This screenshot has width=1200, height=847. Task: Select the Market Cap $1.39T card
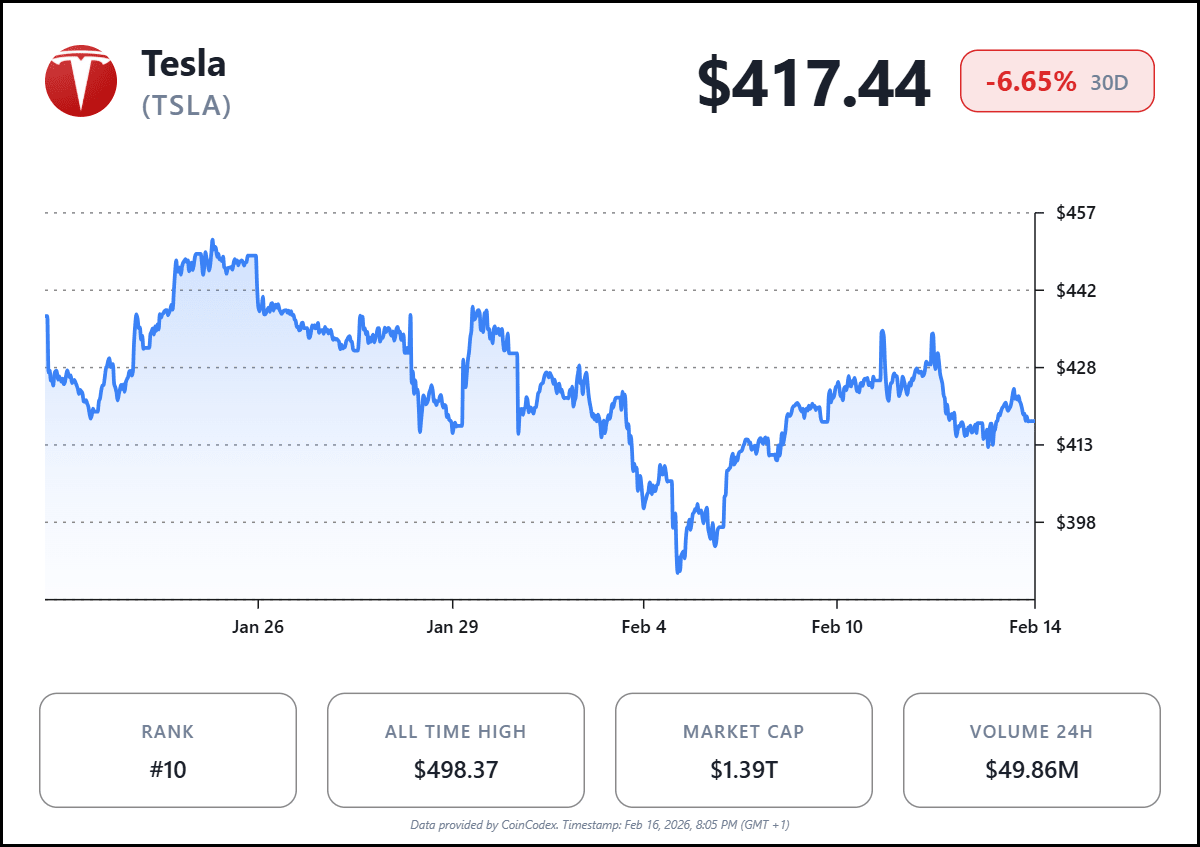743,750
